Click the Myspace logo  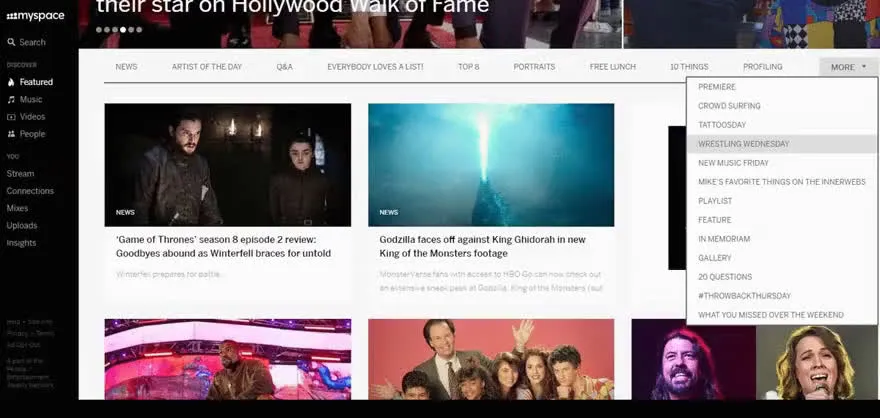[x=35, y=16]
